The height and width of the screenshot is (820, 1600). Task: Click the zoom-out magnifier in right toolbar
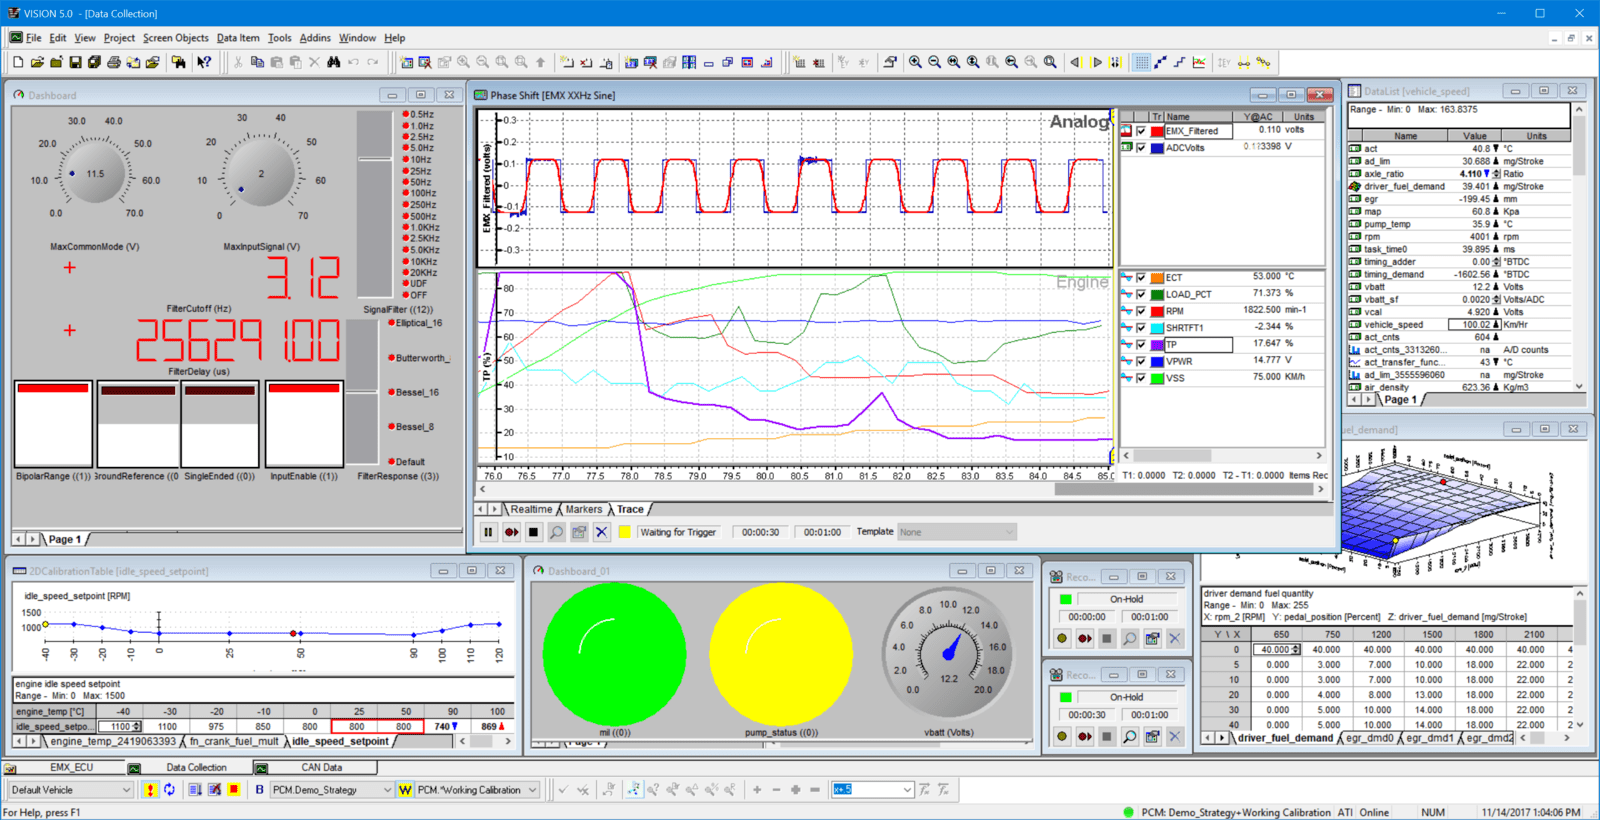pyautogui.click(x=934, y=62)
